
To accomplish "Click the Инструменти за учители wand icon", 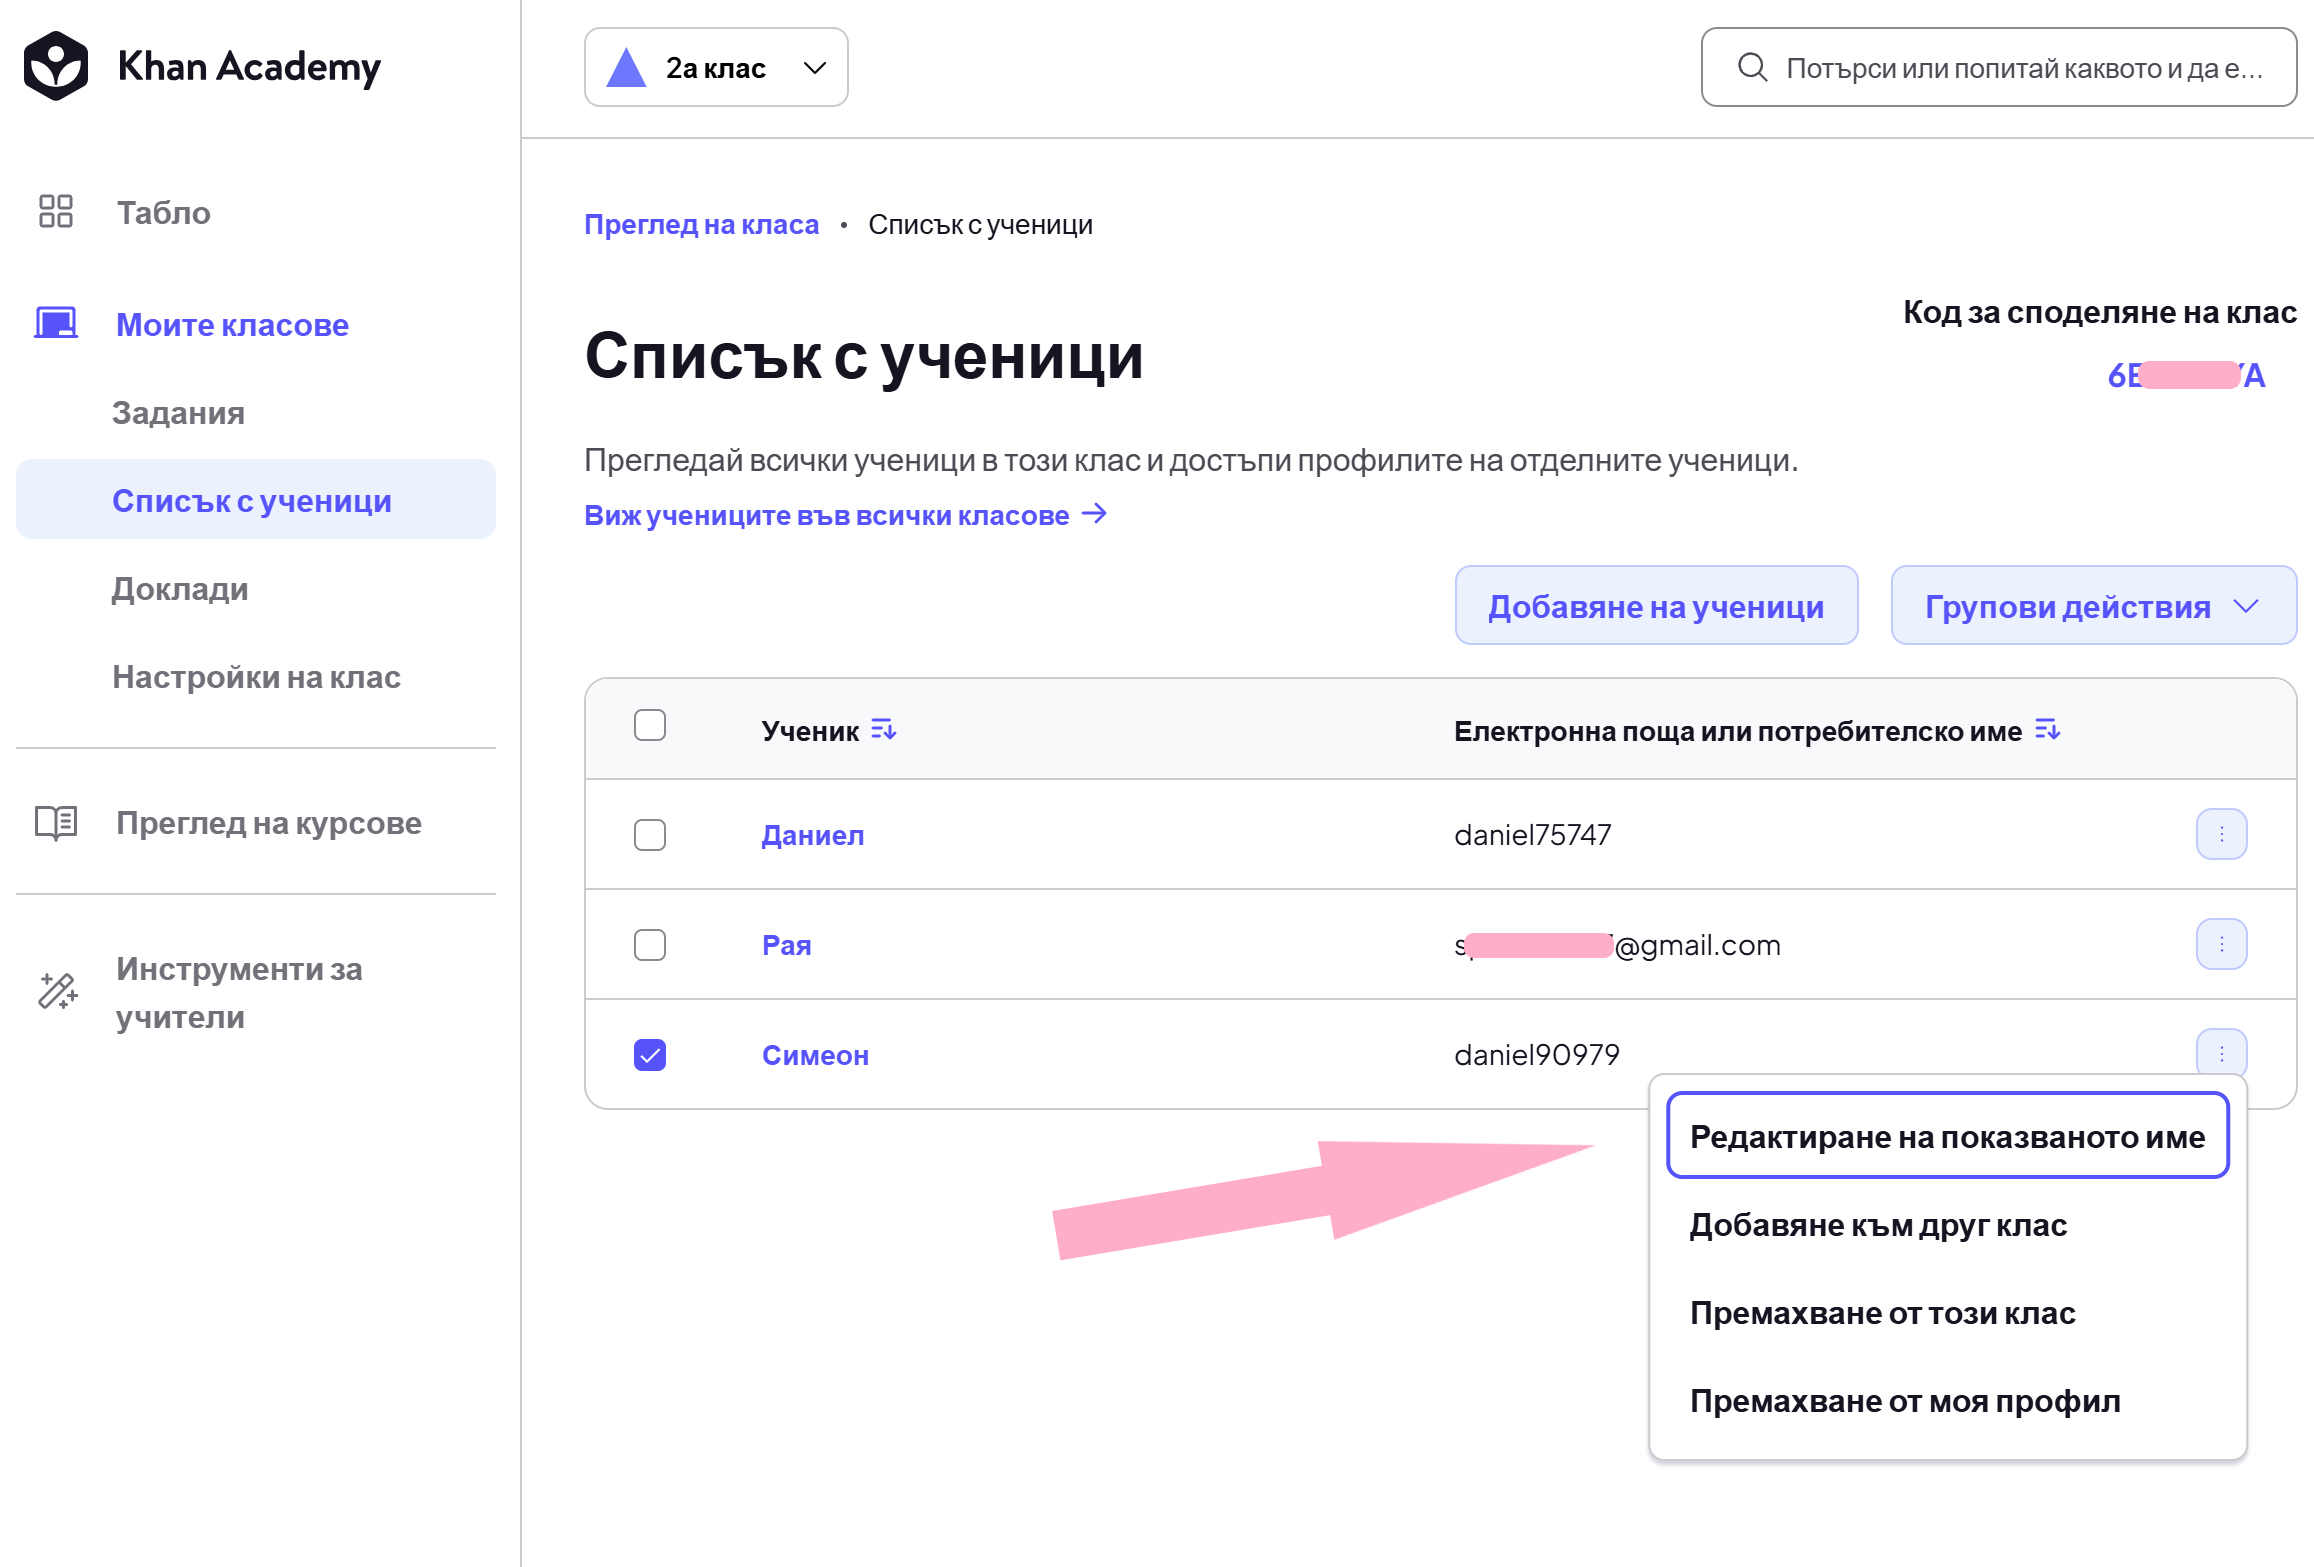I will coord(57,991).
